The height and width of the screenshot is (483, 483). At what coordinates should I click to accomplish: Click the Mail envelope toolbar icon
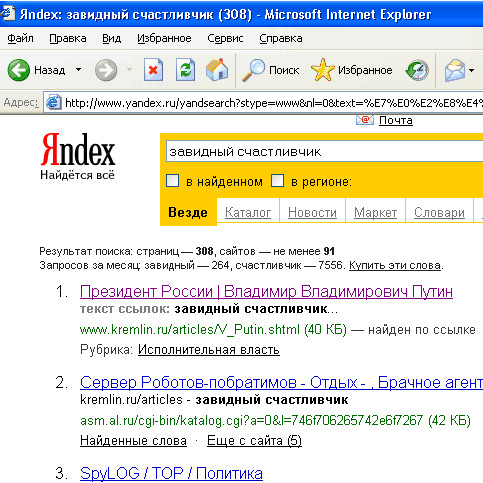pos(455,70)
